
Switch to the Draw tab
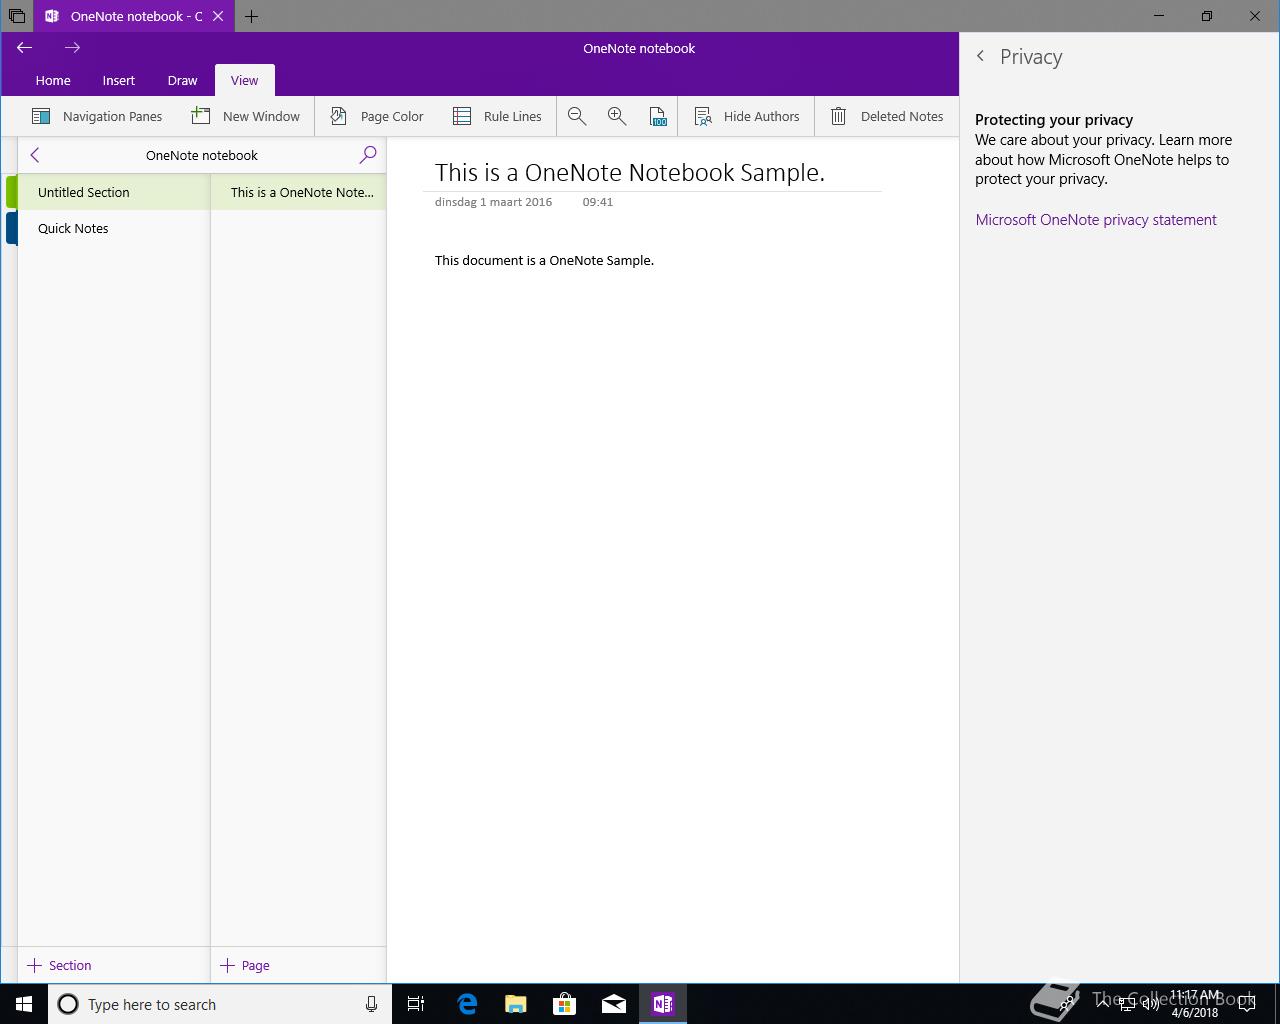click(x=182, y=80)
